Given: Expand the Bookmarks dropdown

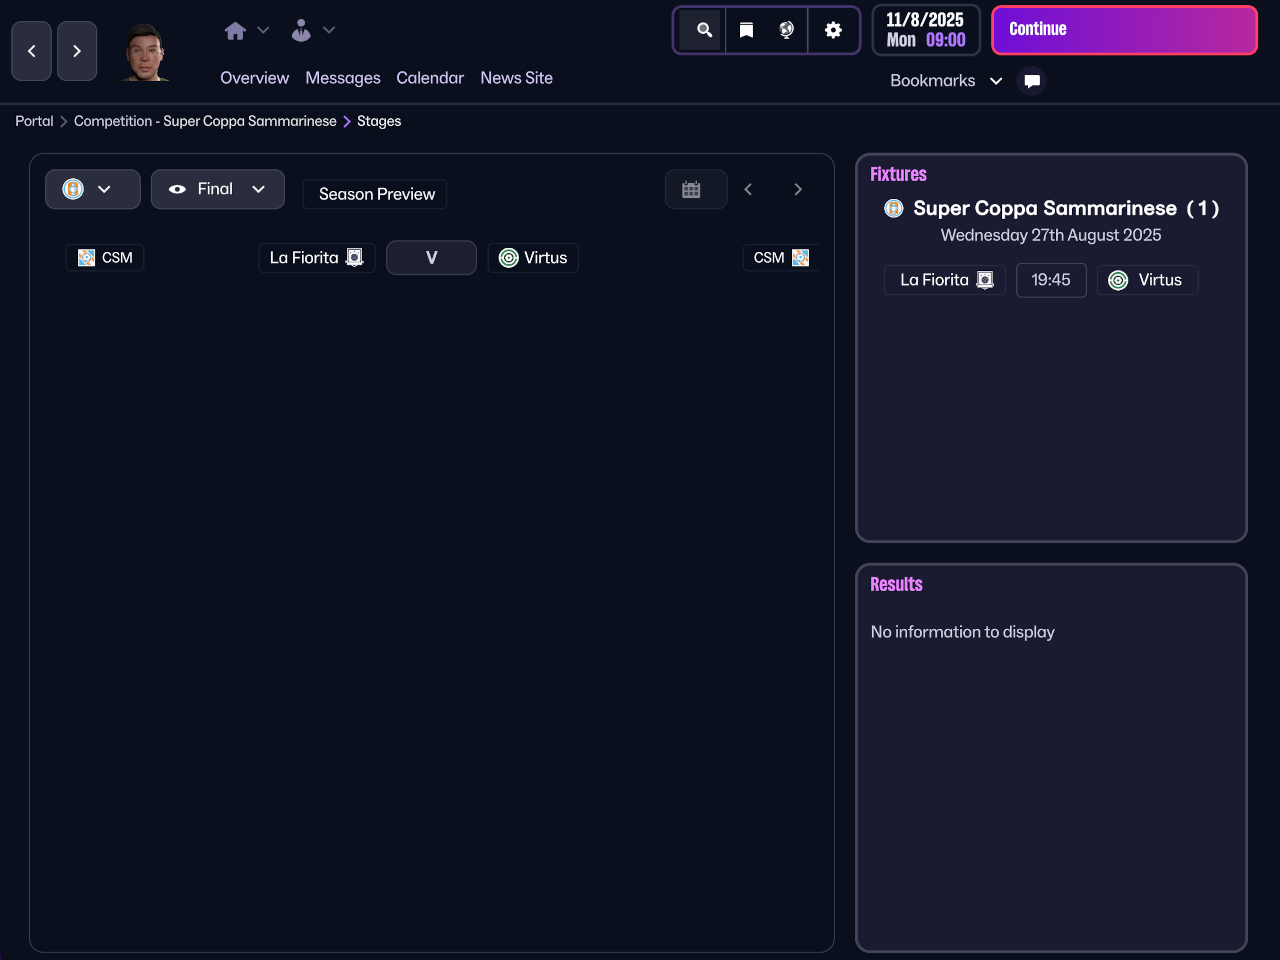Looking at the screenshot, I should point(945,81).
